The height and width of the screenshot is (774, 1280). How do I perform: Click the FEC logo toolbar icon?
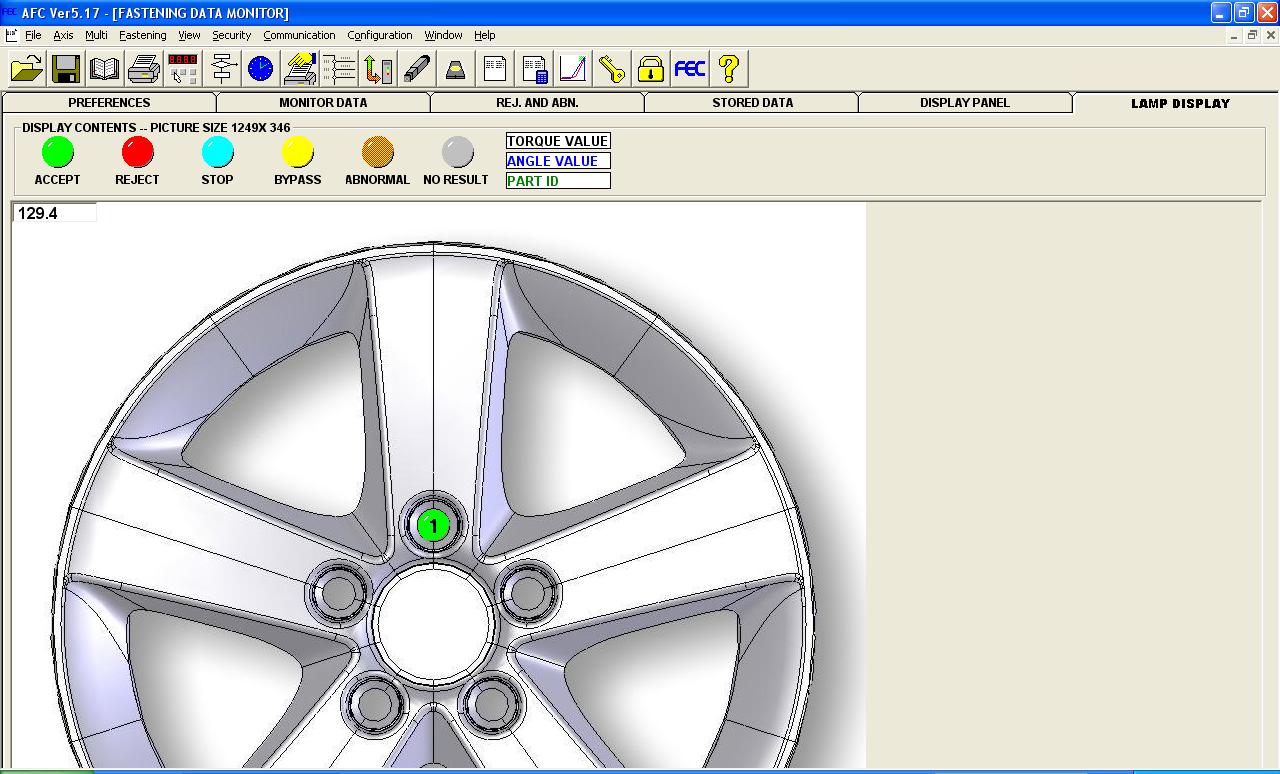pyautogui.click(x=690, y=69)
